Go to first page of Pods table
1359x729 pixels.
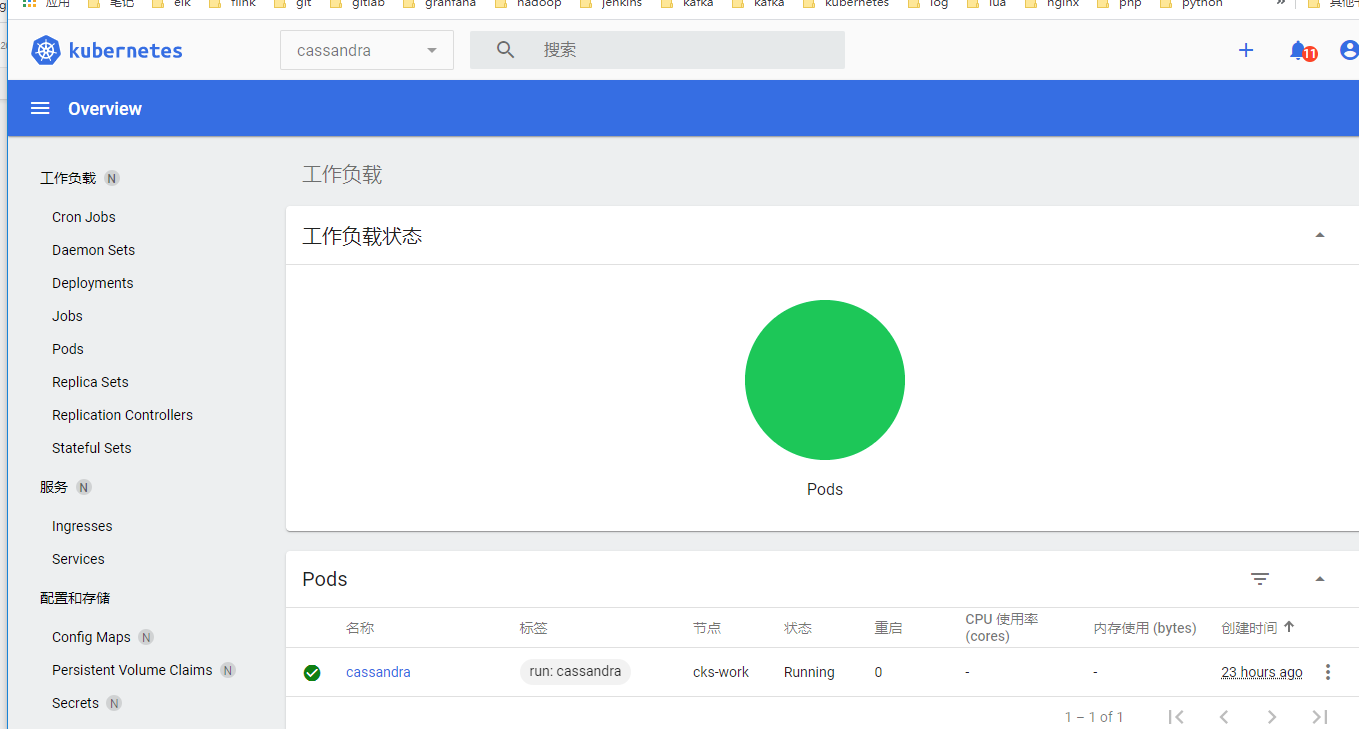(1176, 717)
